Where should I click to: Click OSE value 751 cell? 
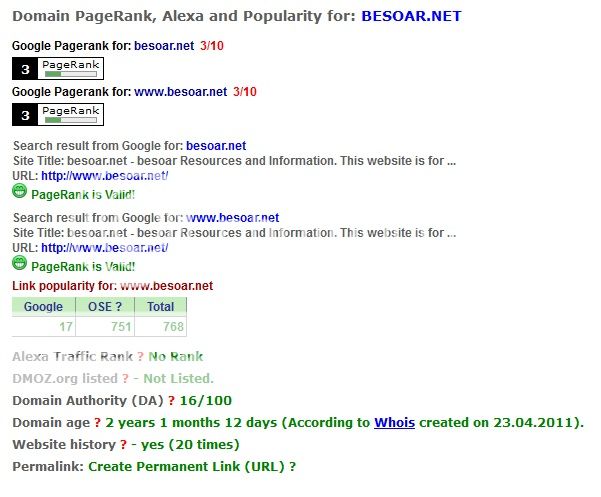click(105, 326)
